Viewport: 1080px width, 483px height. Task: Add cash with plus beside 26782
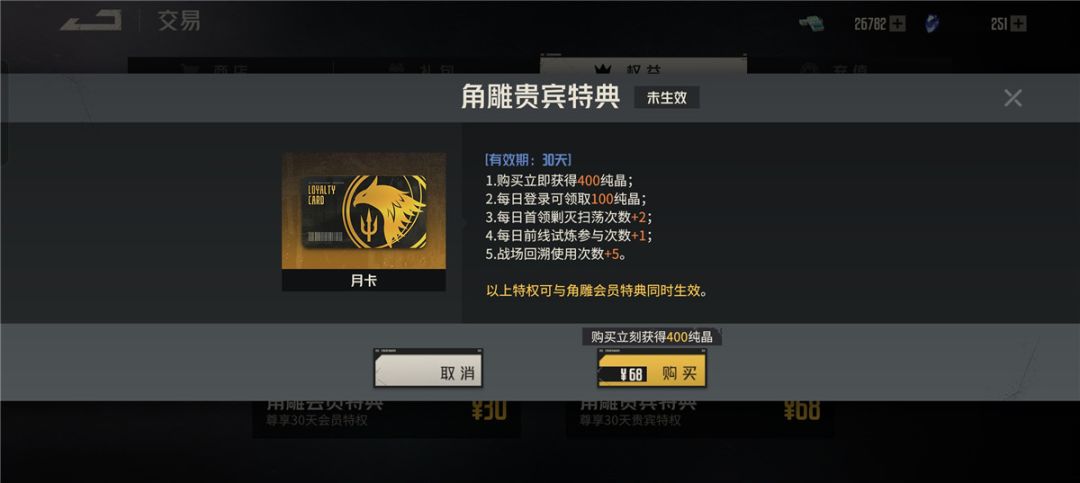(x=897, y=24)
